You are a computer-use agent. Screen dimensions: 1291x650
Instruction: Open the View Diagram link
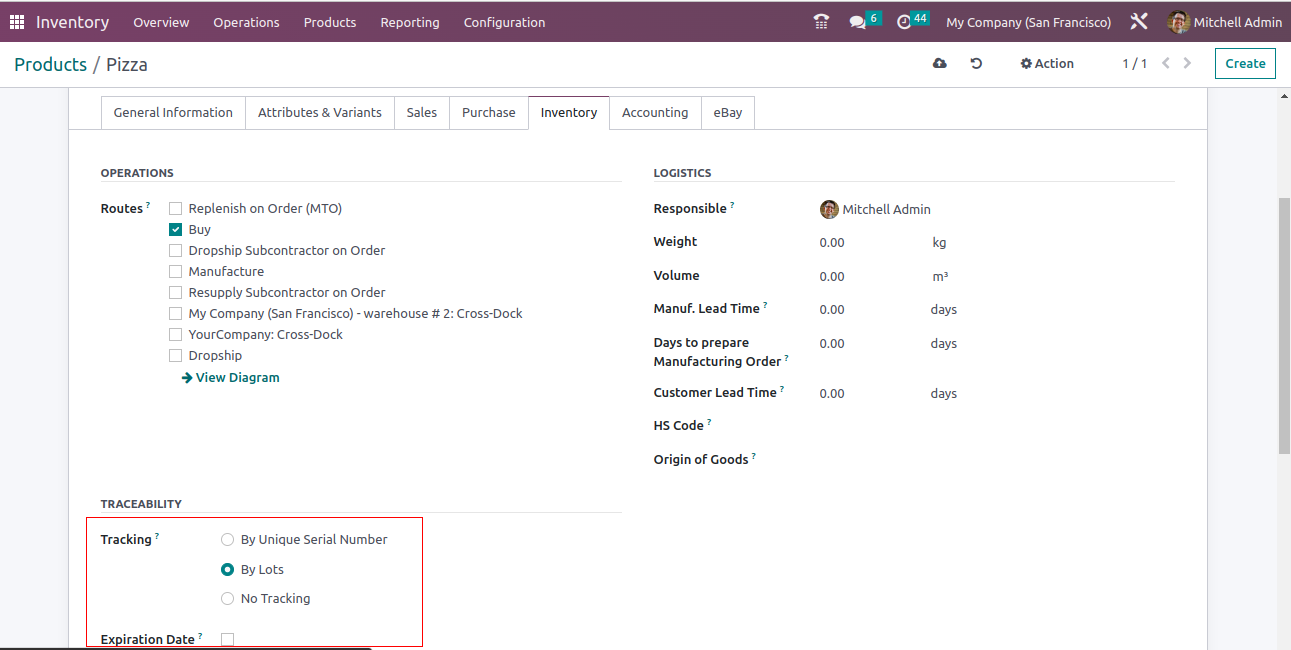pyautogui.click(x=231, y=378)
